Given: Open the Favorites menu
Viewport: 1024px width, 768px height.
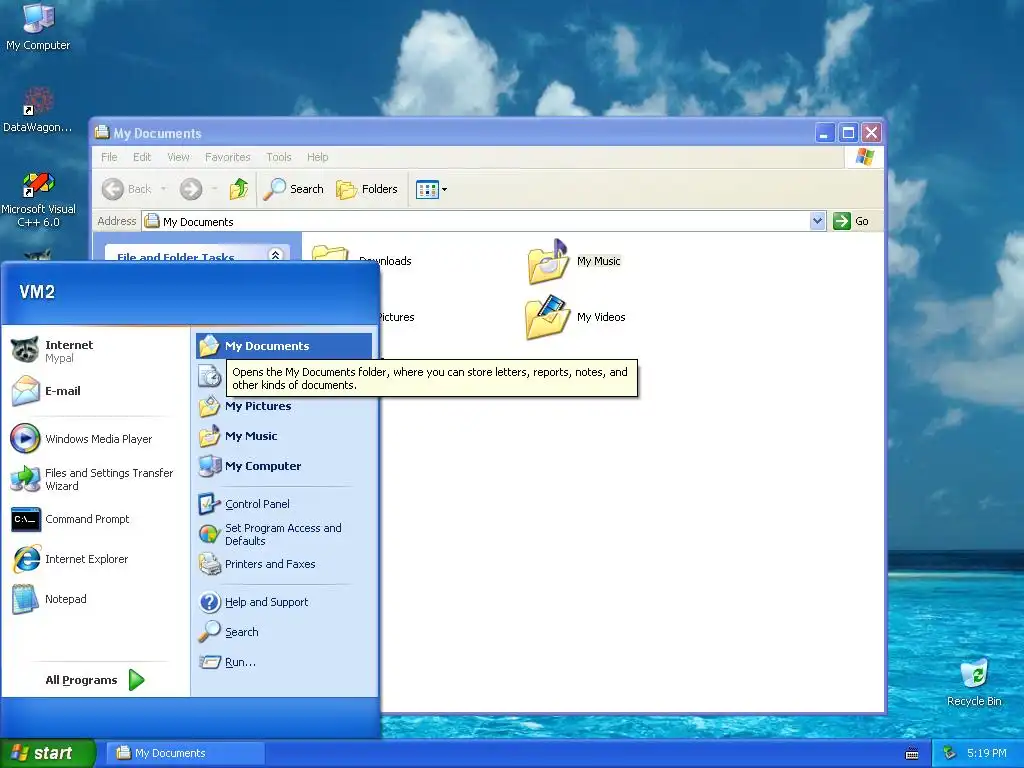Looking at the screenshot, I should (x=227, y=157).
